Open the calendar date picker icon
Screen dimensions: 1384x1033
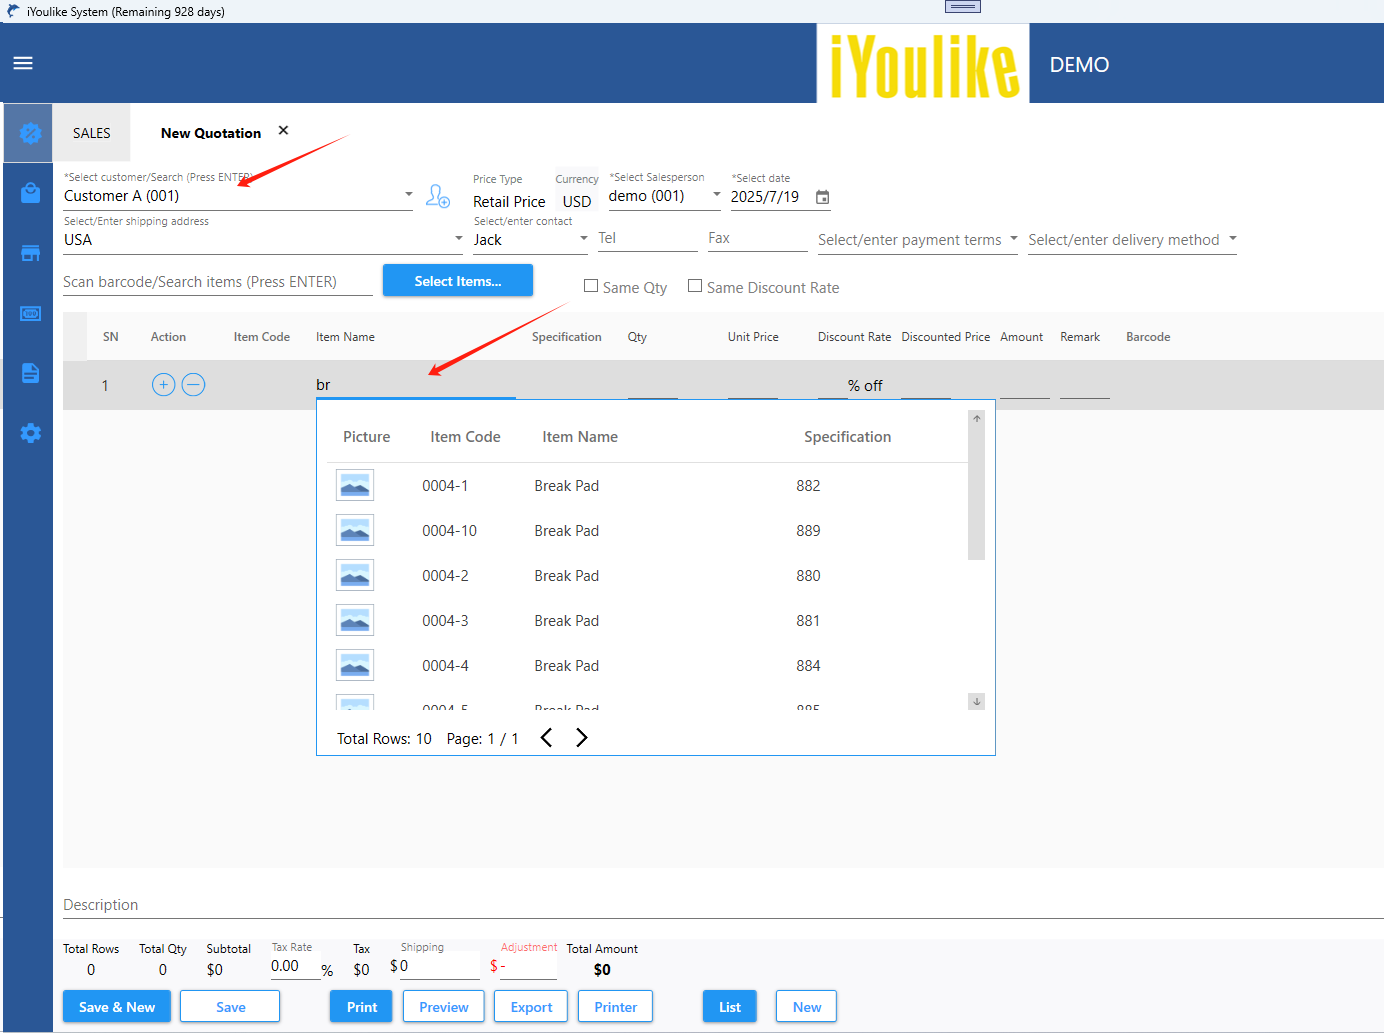(822, 197)
